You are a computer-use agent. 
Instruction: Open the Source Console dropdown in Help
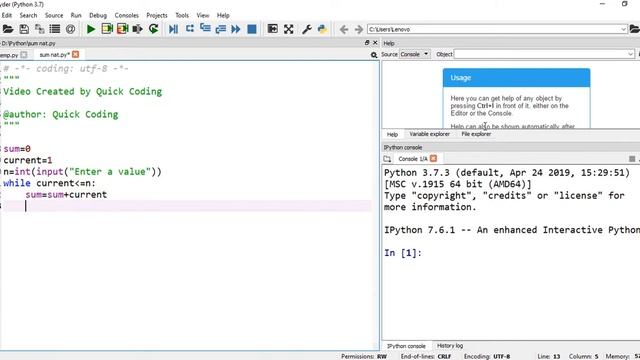pos(414,54)
